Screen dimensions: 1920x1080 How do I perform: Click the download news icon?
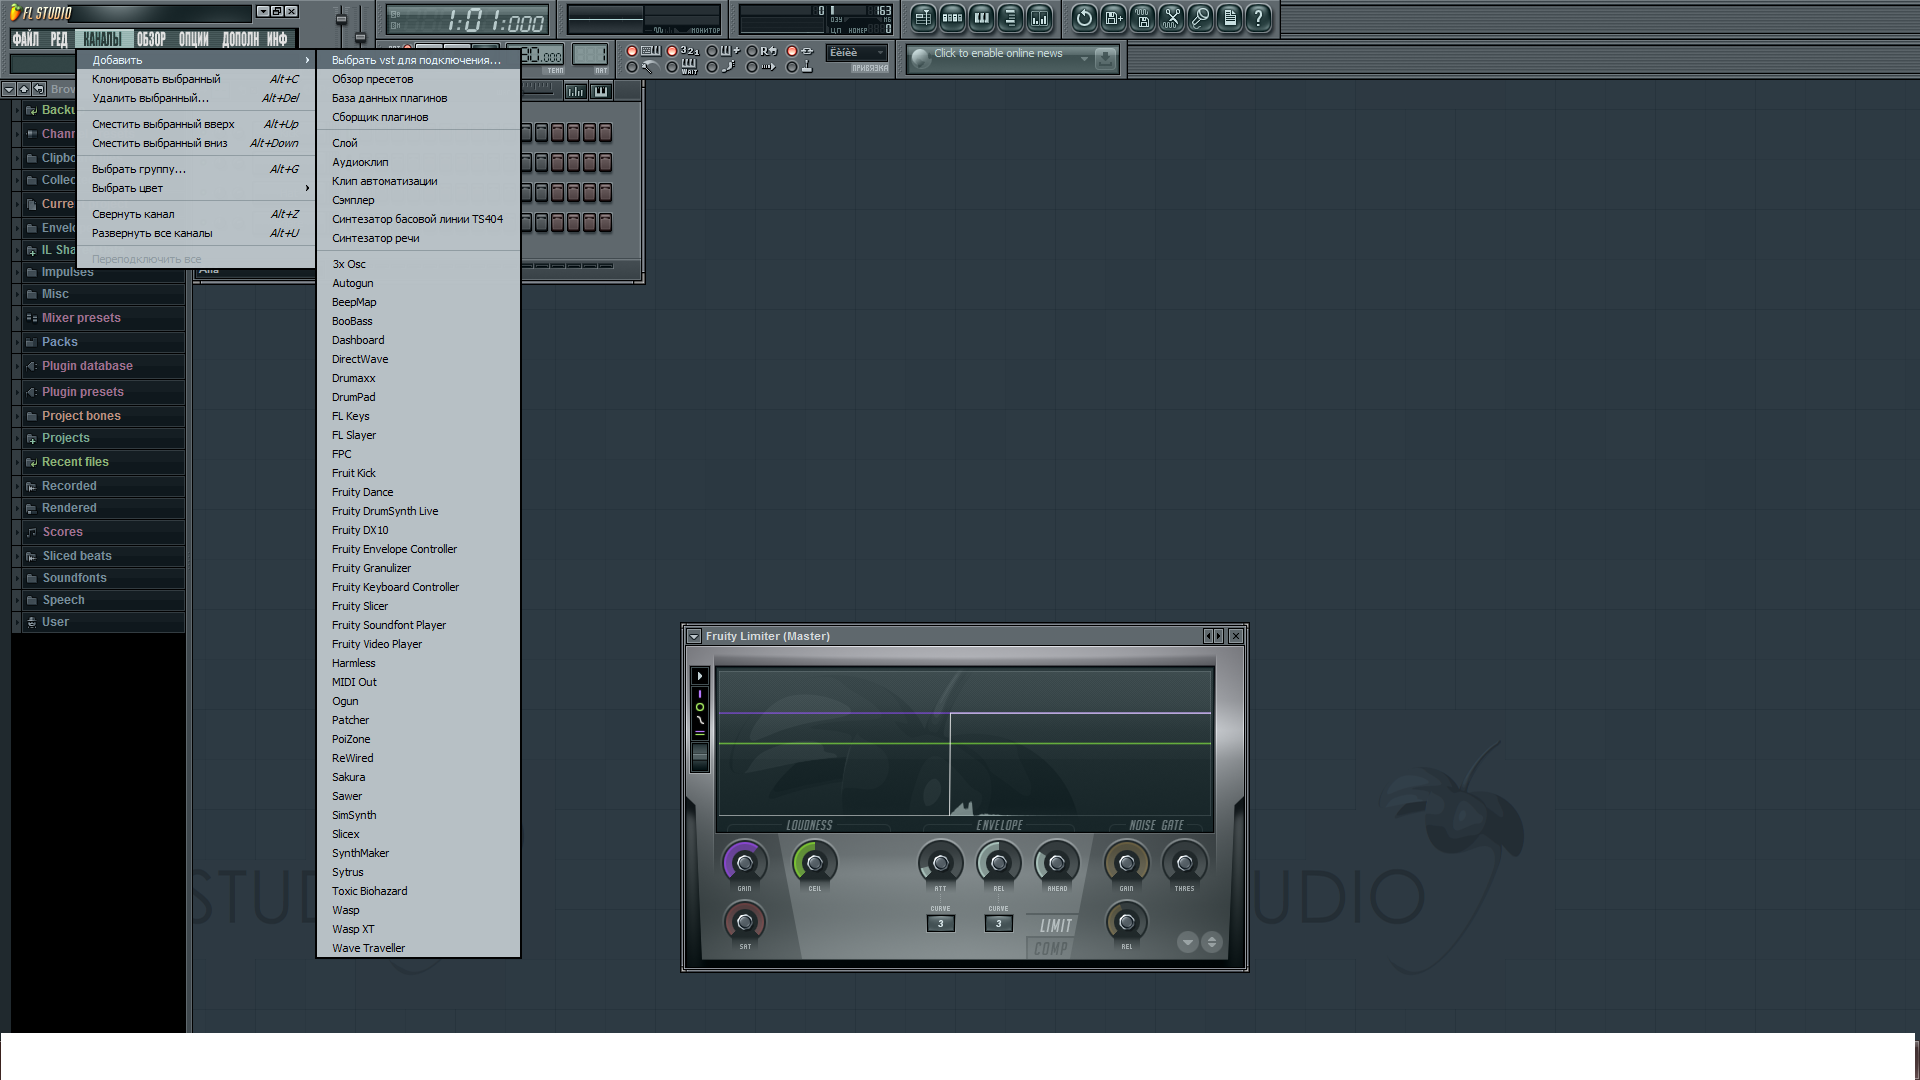1105,59
